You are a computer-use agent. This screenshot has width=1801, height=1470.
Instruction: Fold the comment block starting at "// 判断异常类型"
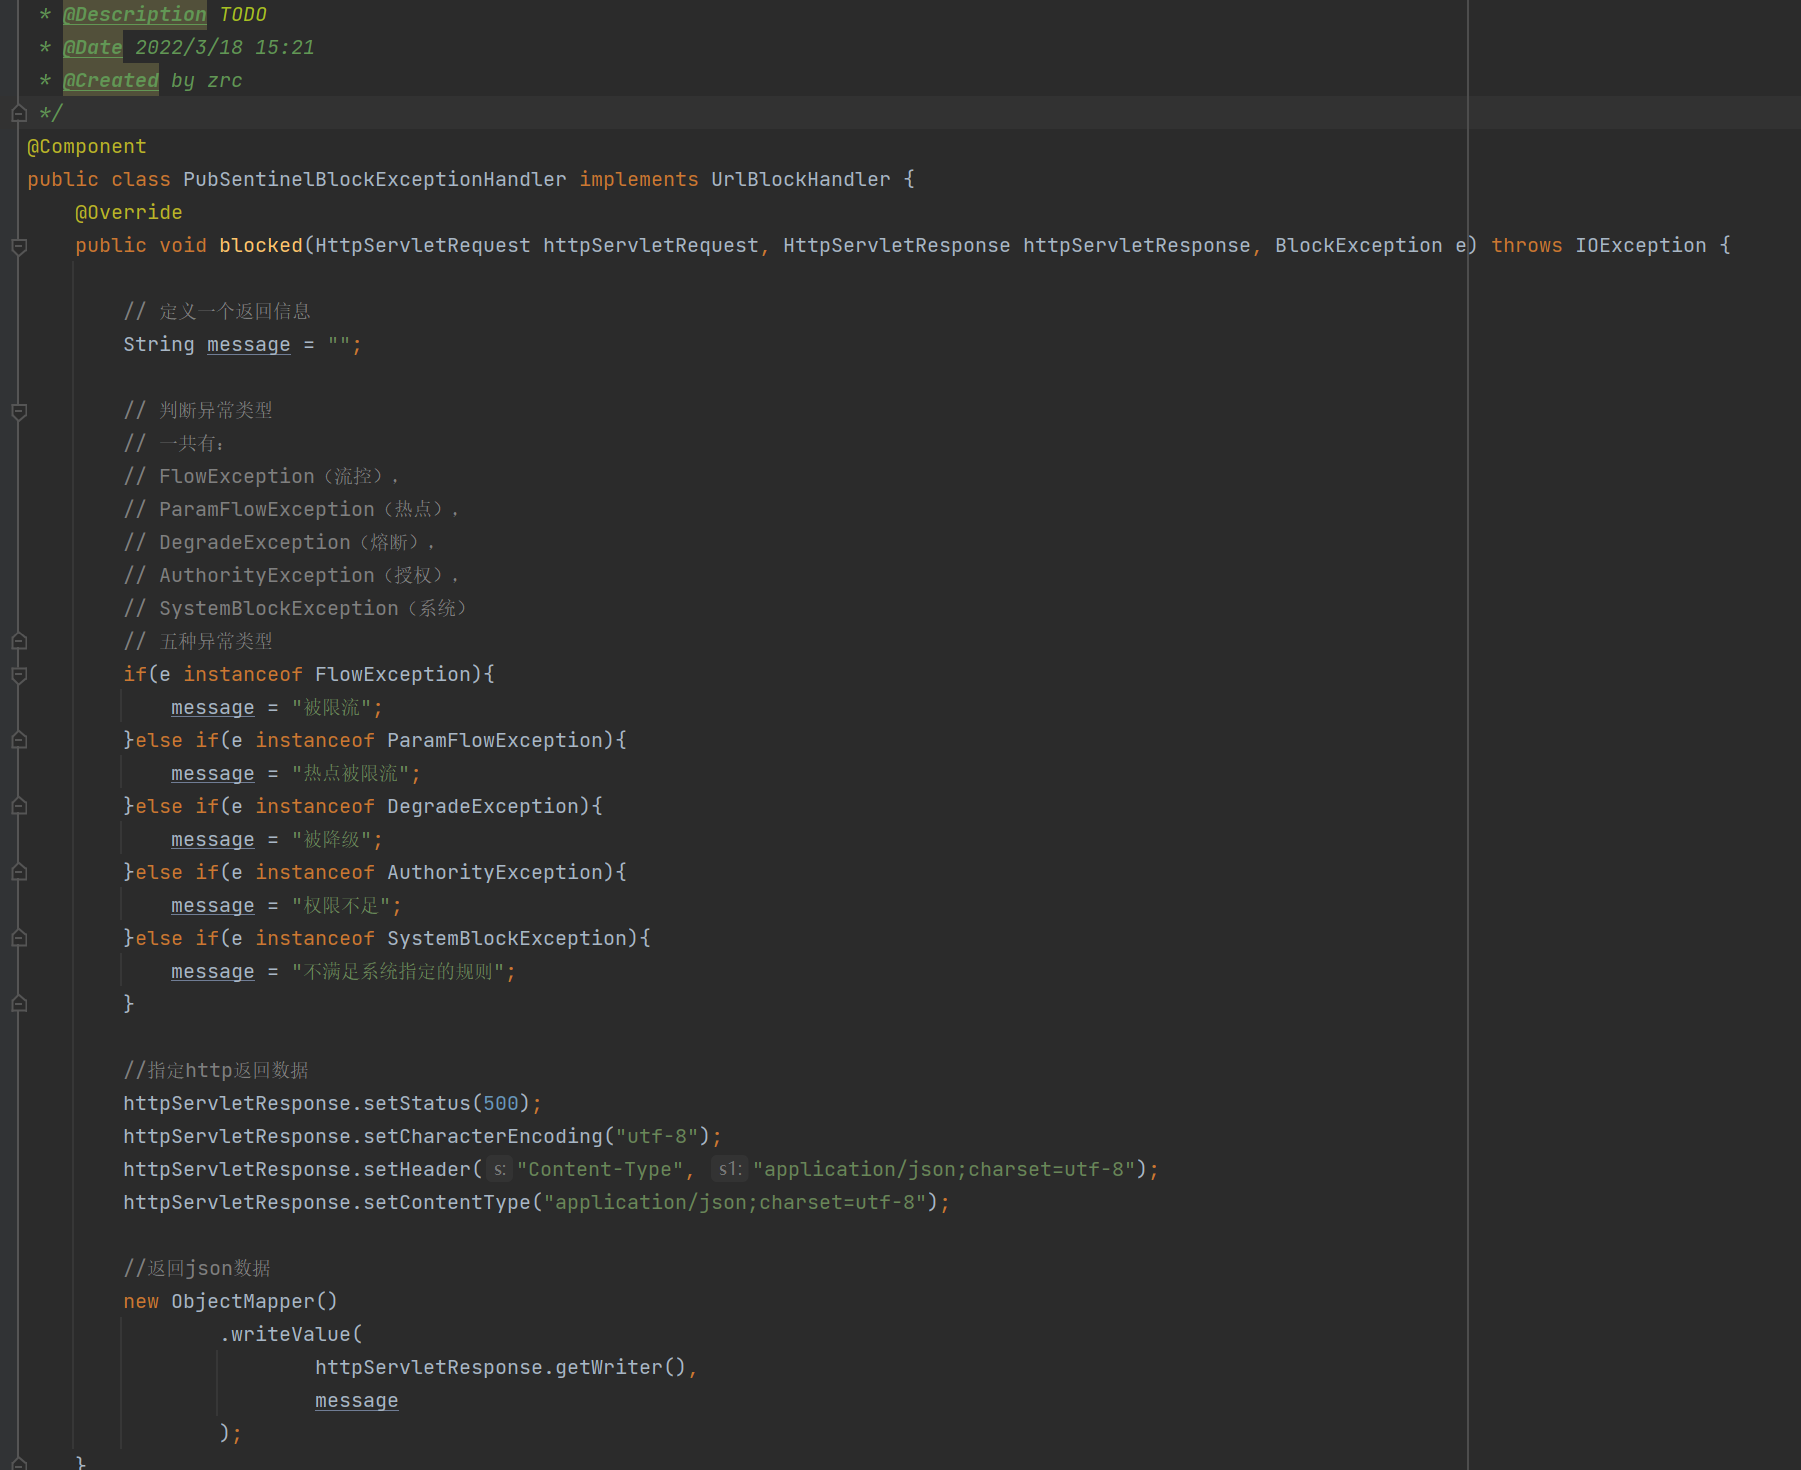[19, 411]
